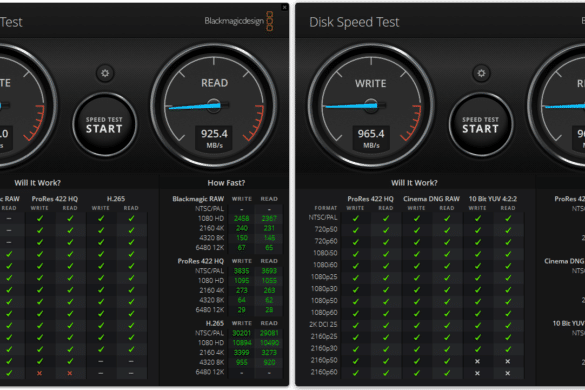This screenshot has width=585, height=390.
Task: Select H.265 4320 8K read value 920
Action: [269, 362]
